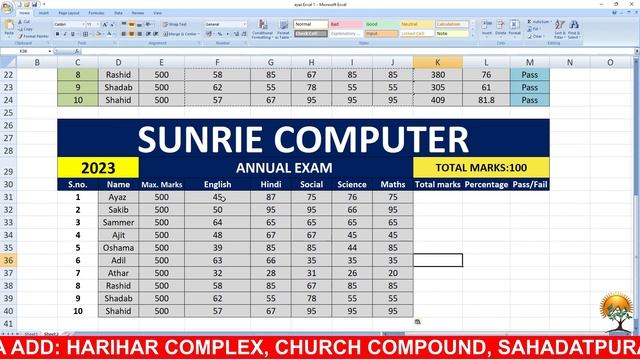Click the Select All corner button

[x=8, y=62]
